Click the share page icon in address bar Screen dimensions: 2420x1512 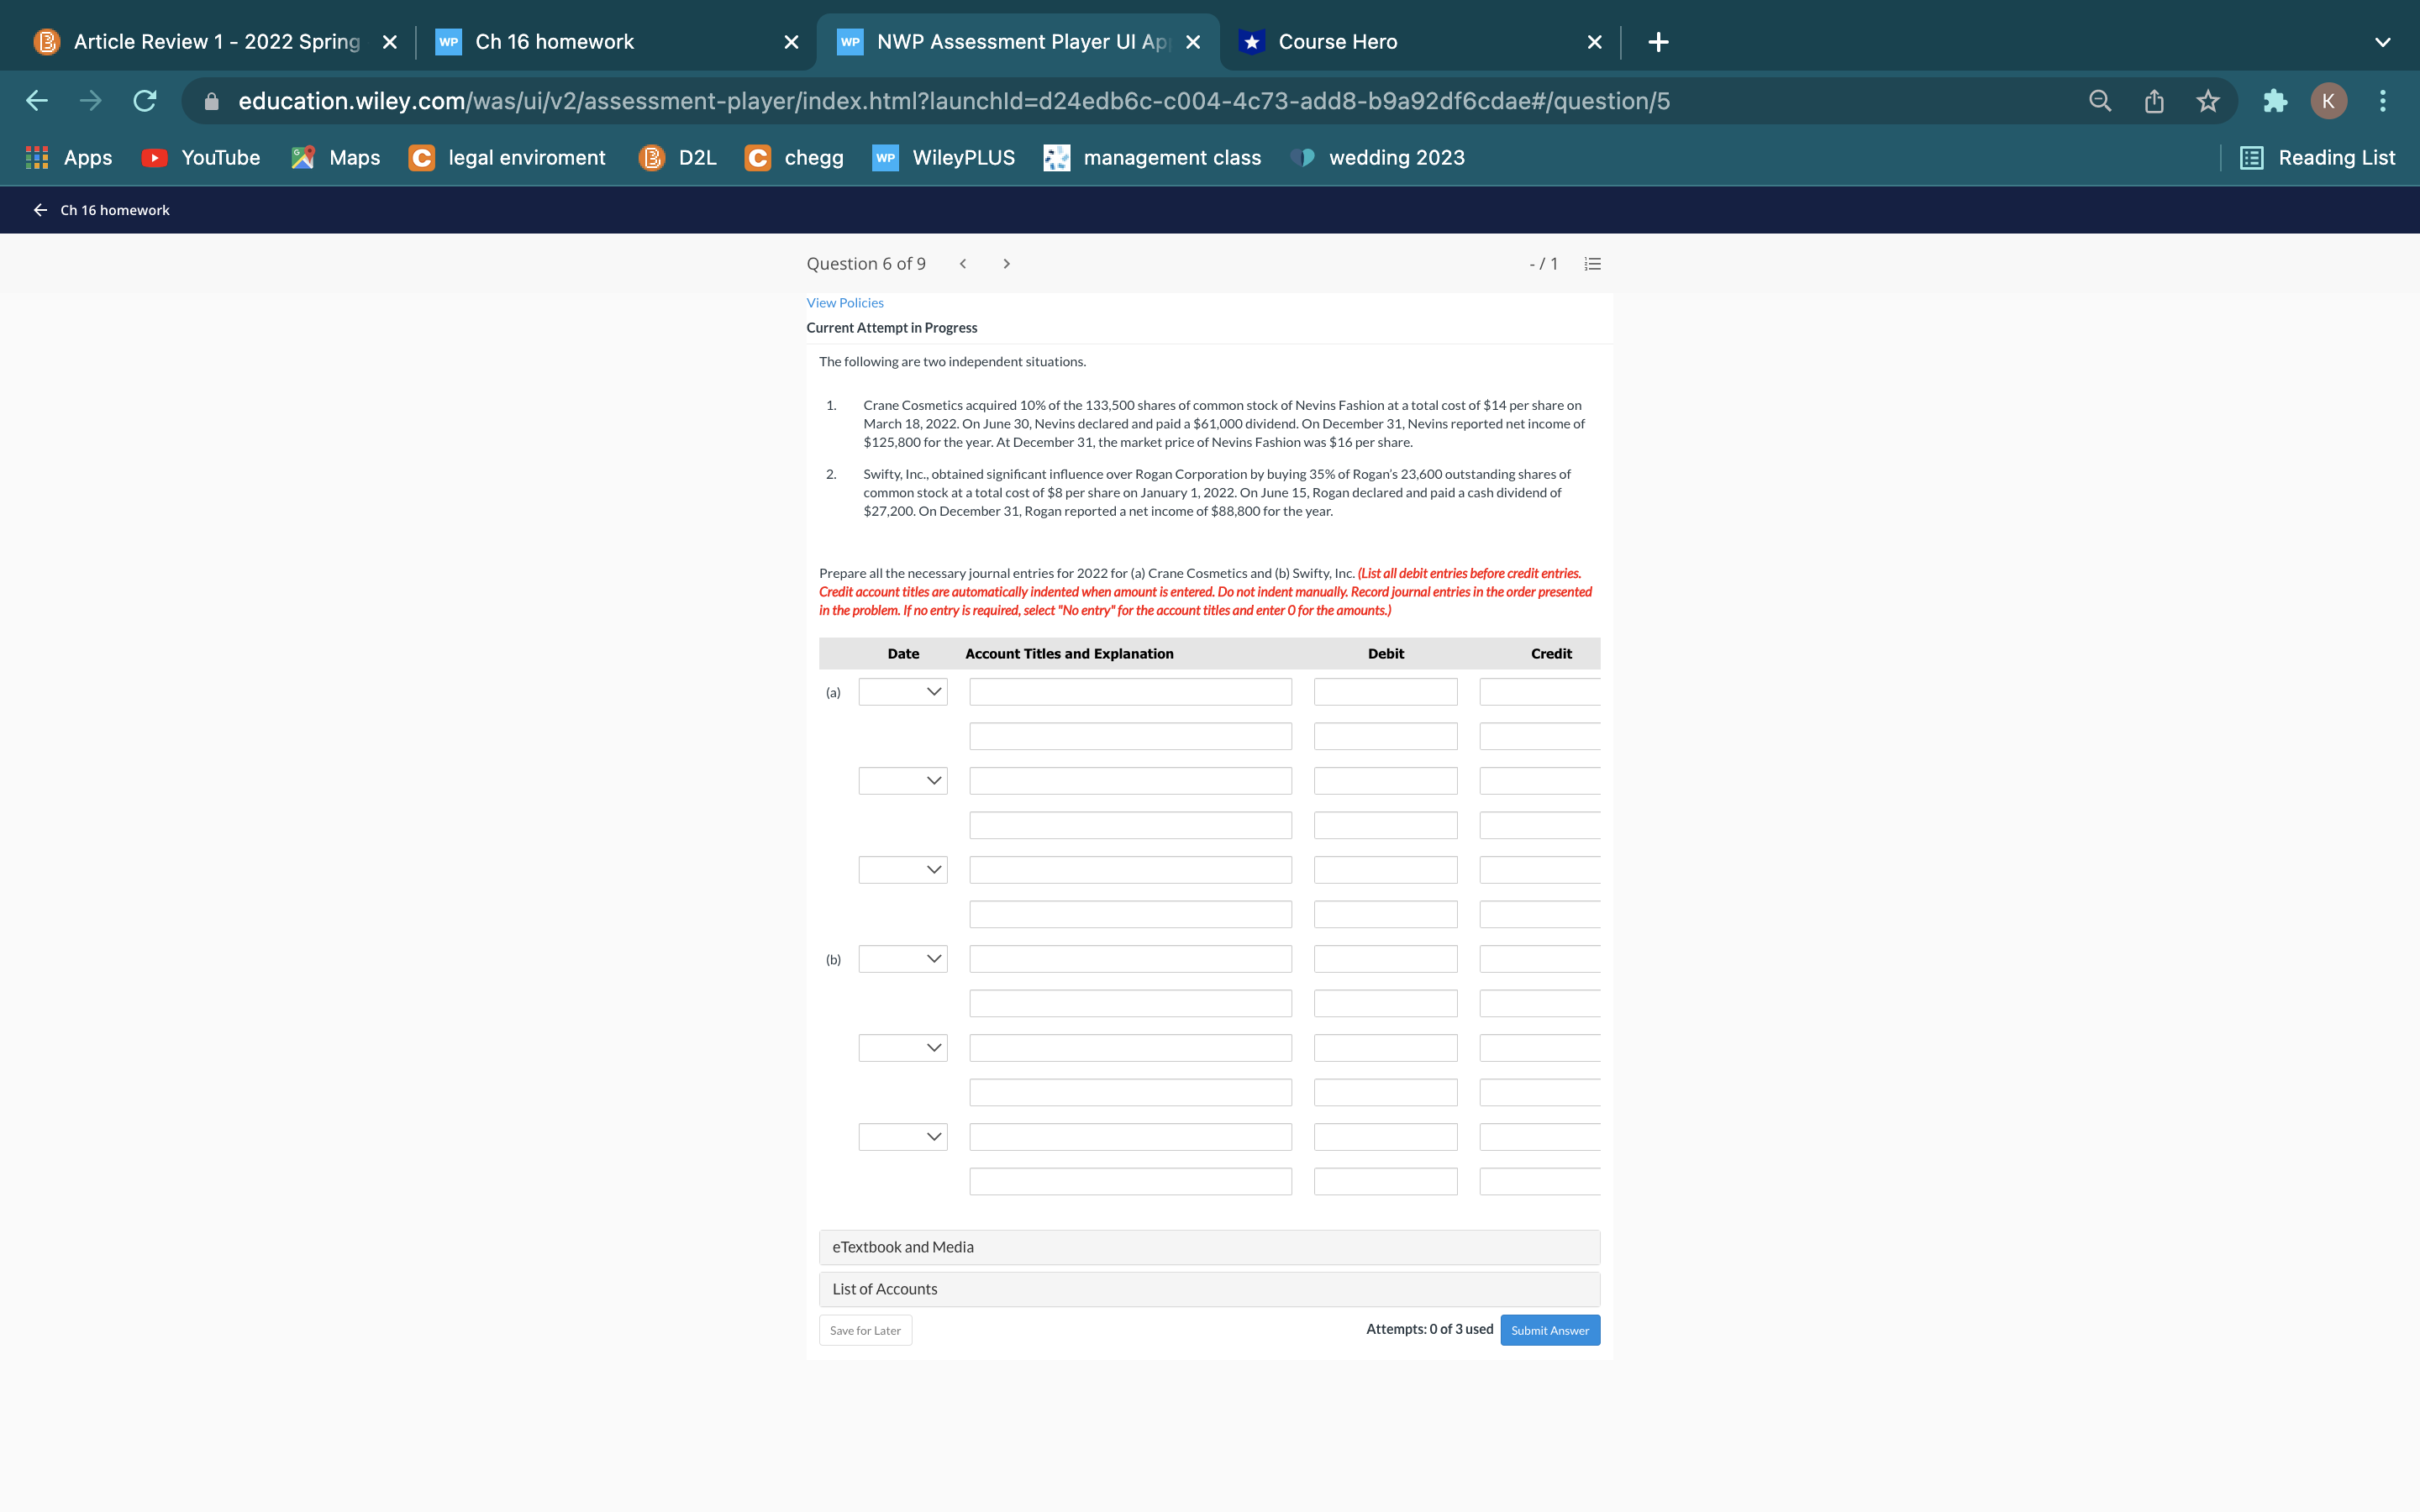2154,101
